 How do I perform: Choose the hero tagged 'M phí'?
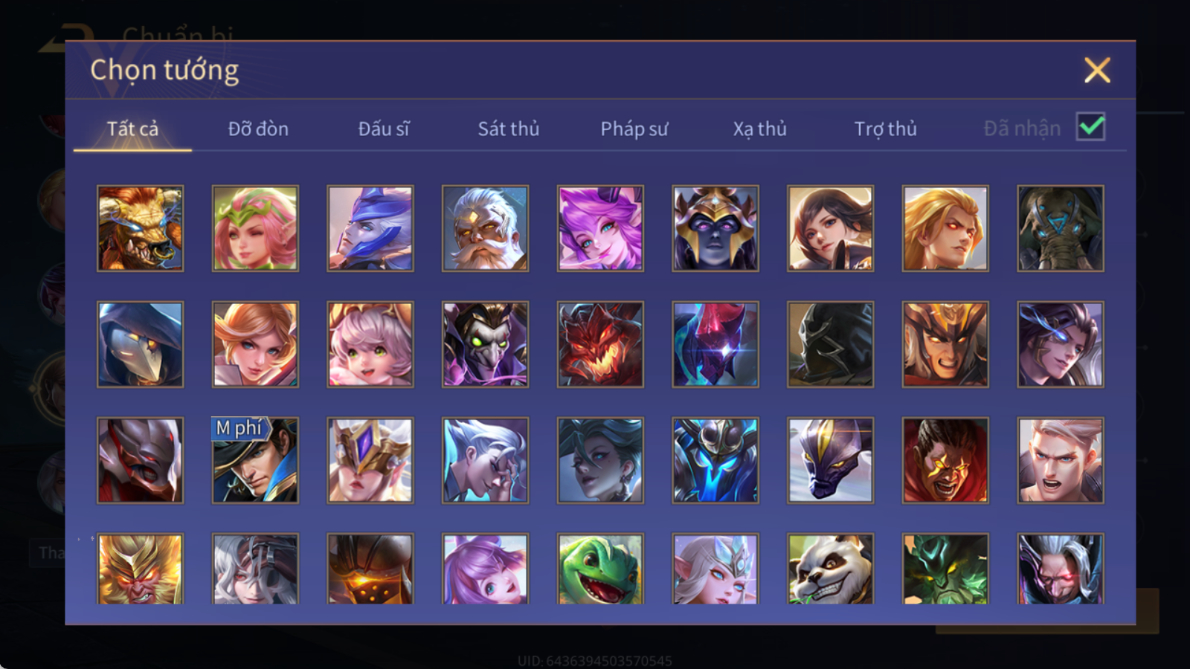[255, 460]
